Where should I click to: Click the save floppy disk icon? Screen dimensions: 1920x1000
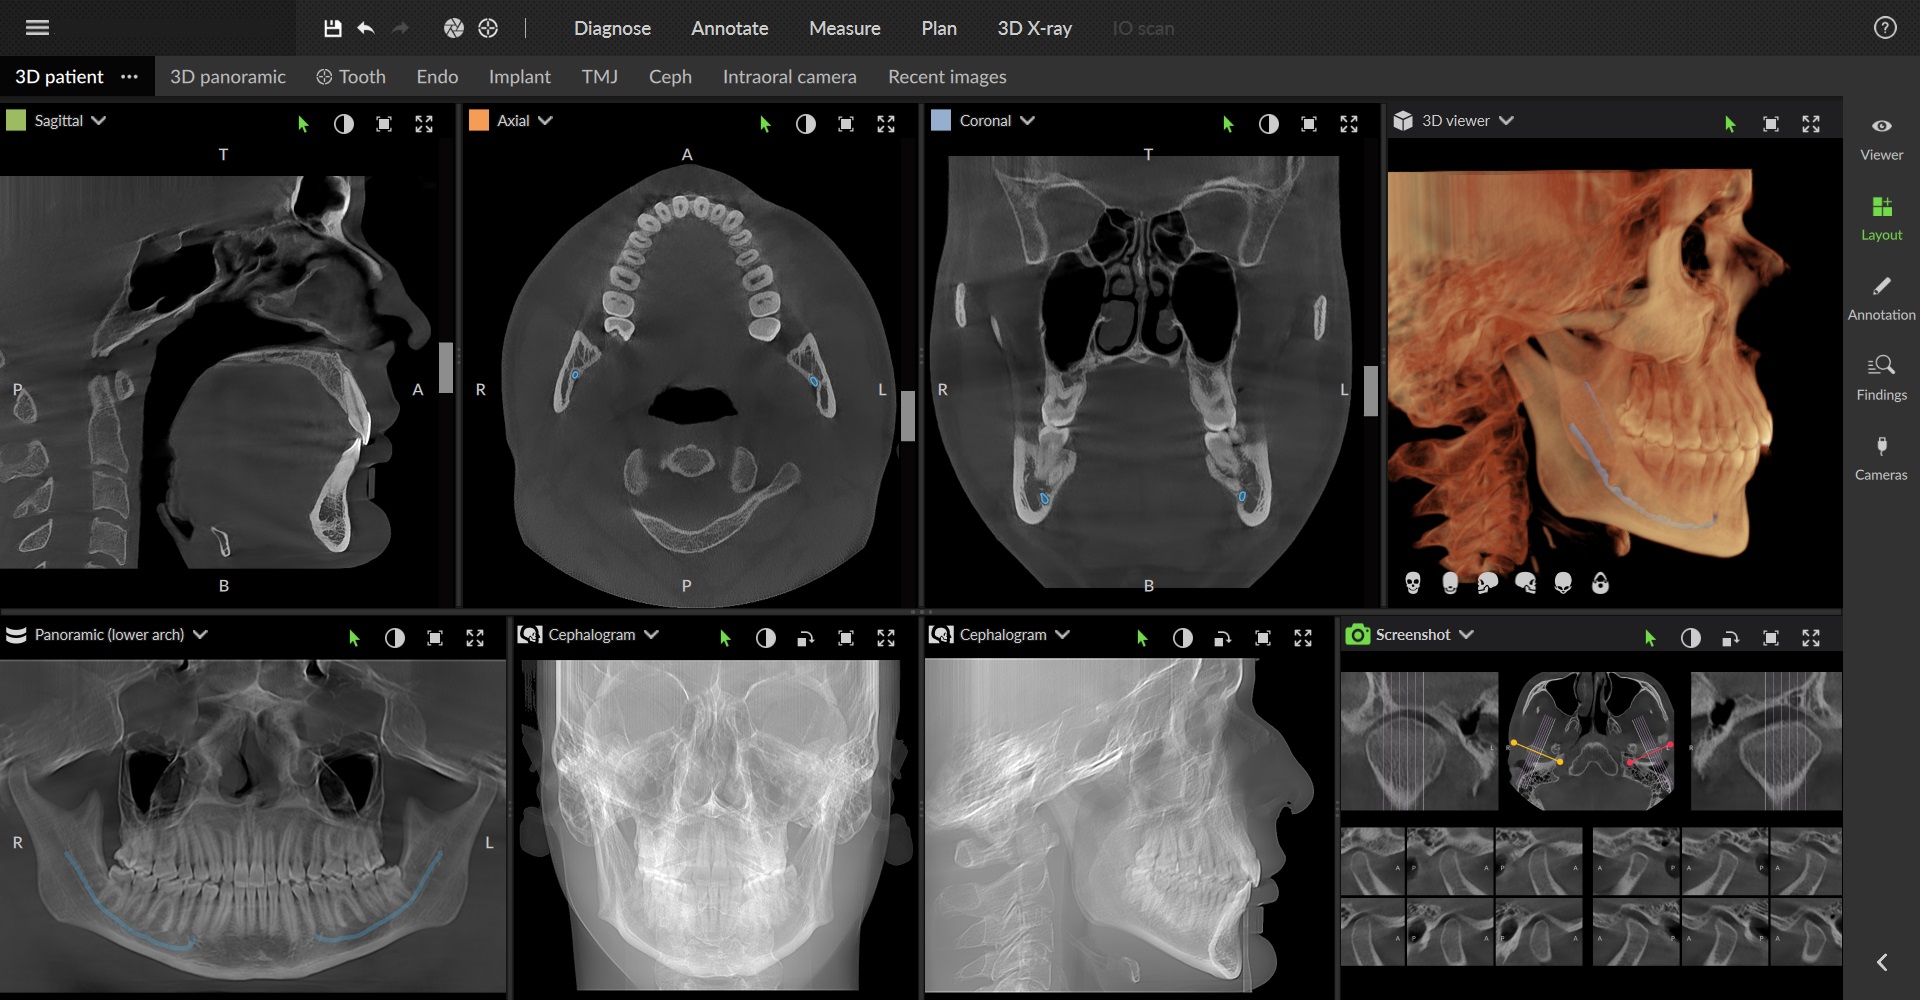[x=333, y=28]
